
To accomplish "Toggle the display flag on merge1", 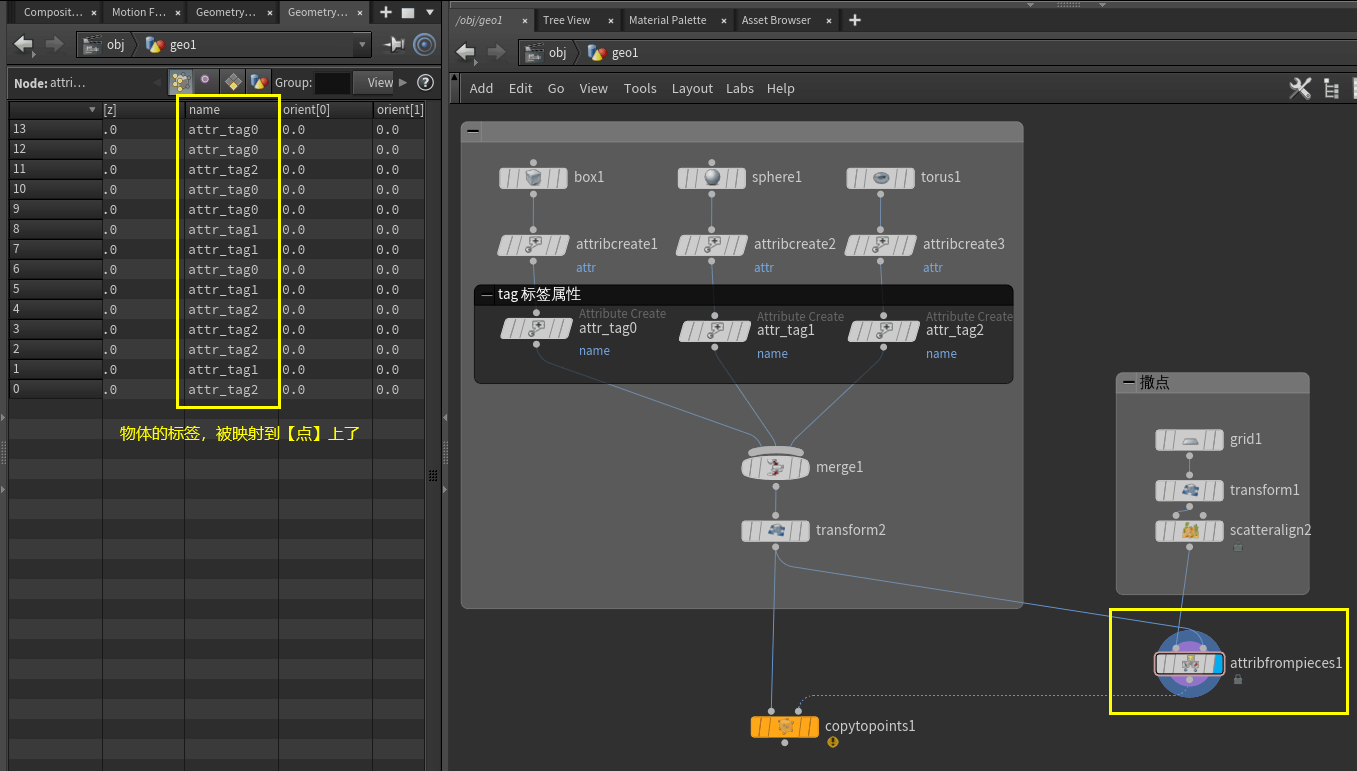I will pos(802,467).
